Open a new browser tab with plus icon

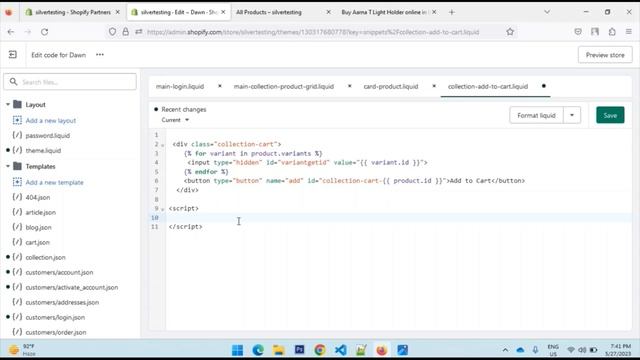coord(451,12)
